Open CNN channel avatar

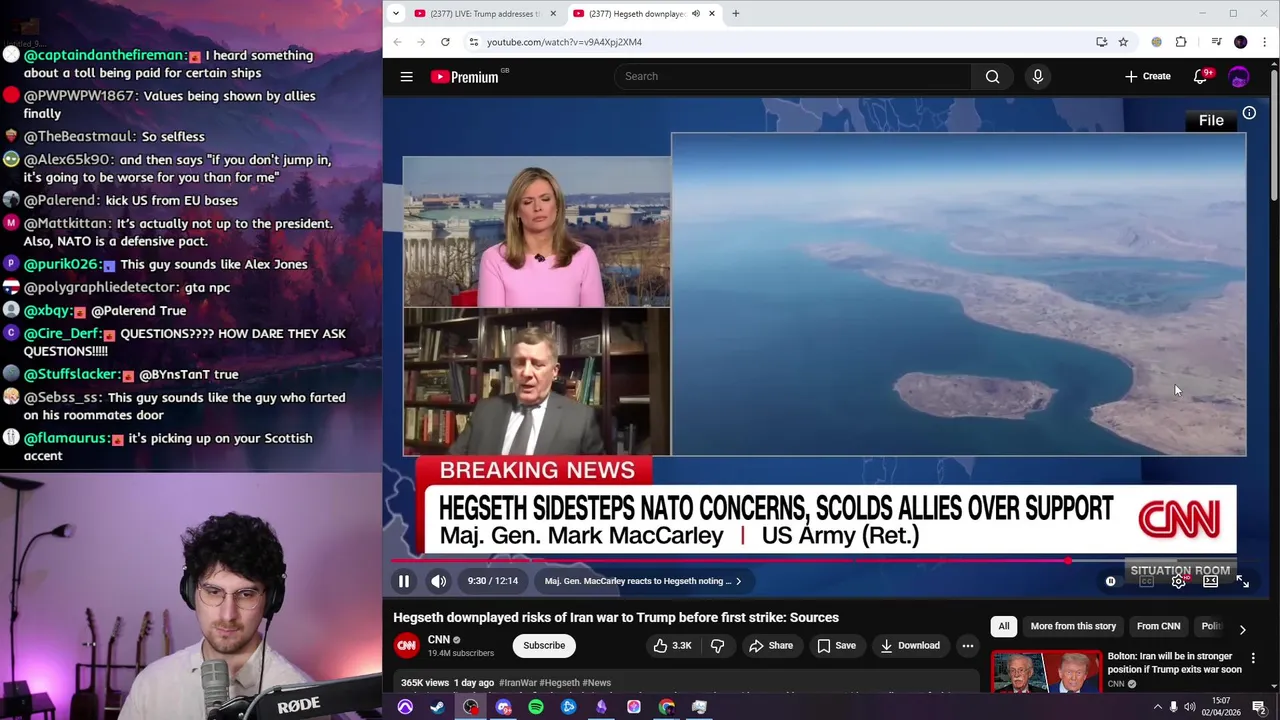click(x=406, y=645)
